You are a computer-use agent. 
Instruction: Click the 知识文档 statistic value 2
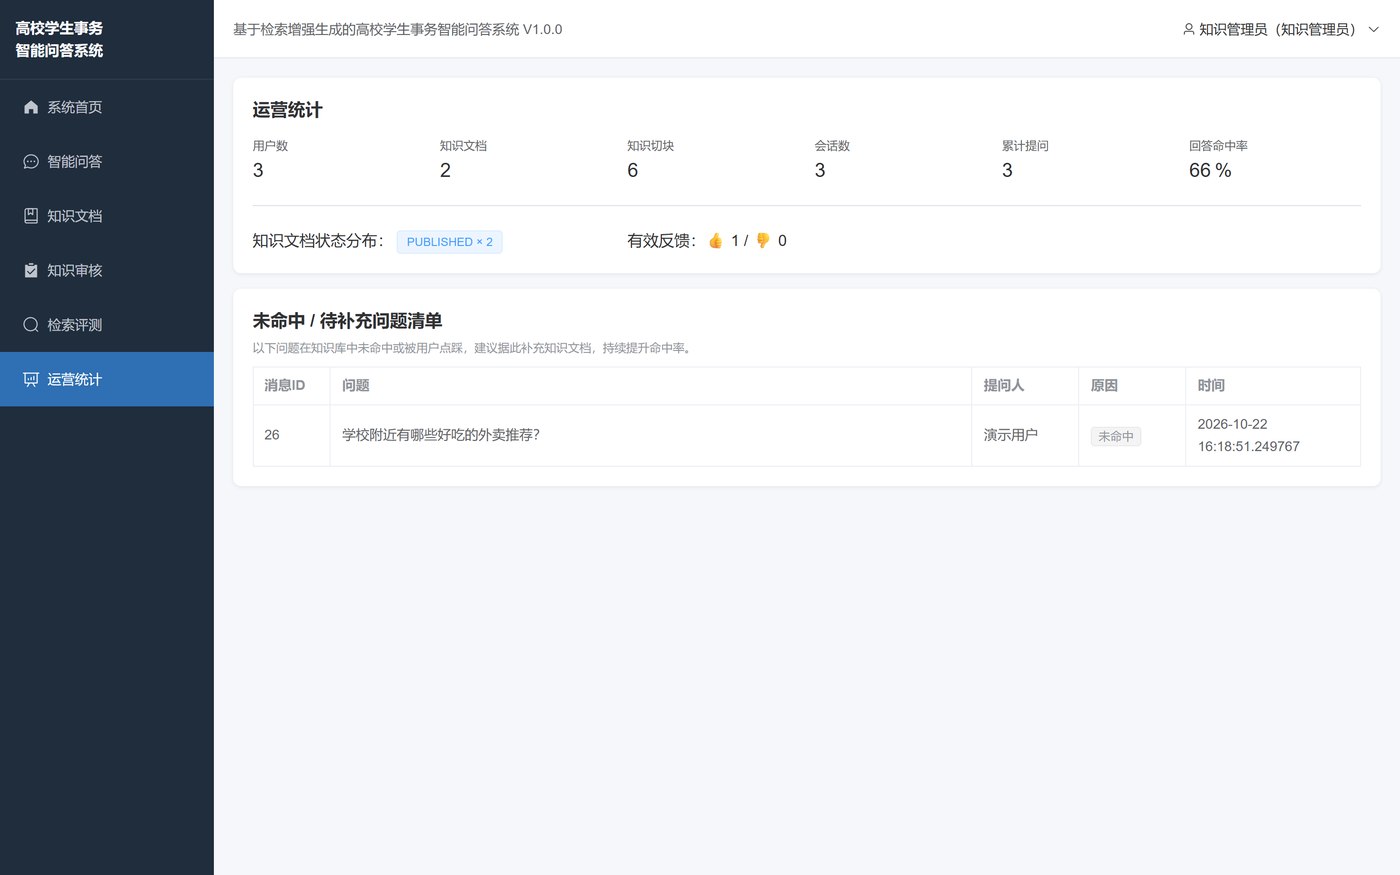pyautogui.click(x=445, y=171)
